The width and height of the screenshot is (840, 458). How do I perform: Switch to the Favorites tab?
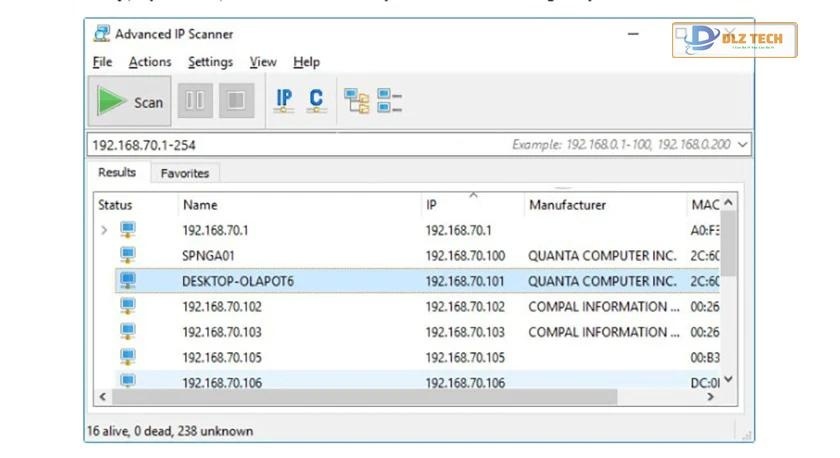click(x=185, y=173)
